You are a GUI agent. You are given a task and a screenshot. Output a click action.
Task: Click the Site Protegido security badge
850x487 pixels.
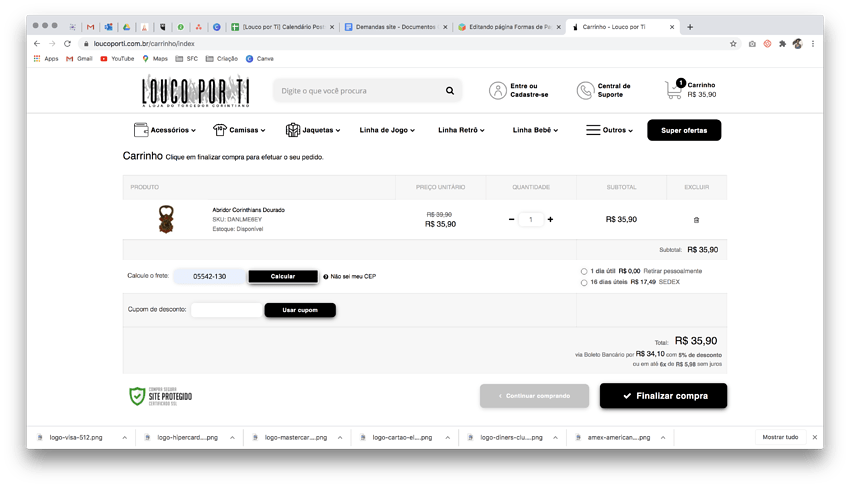(160, 396)
